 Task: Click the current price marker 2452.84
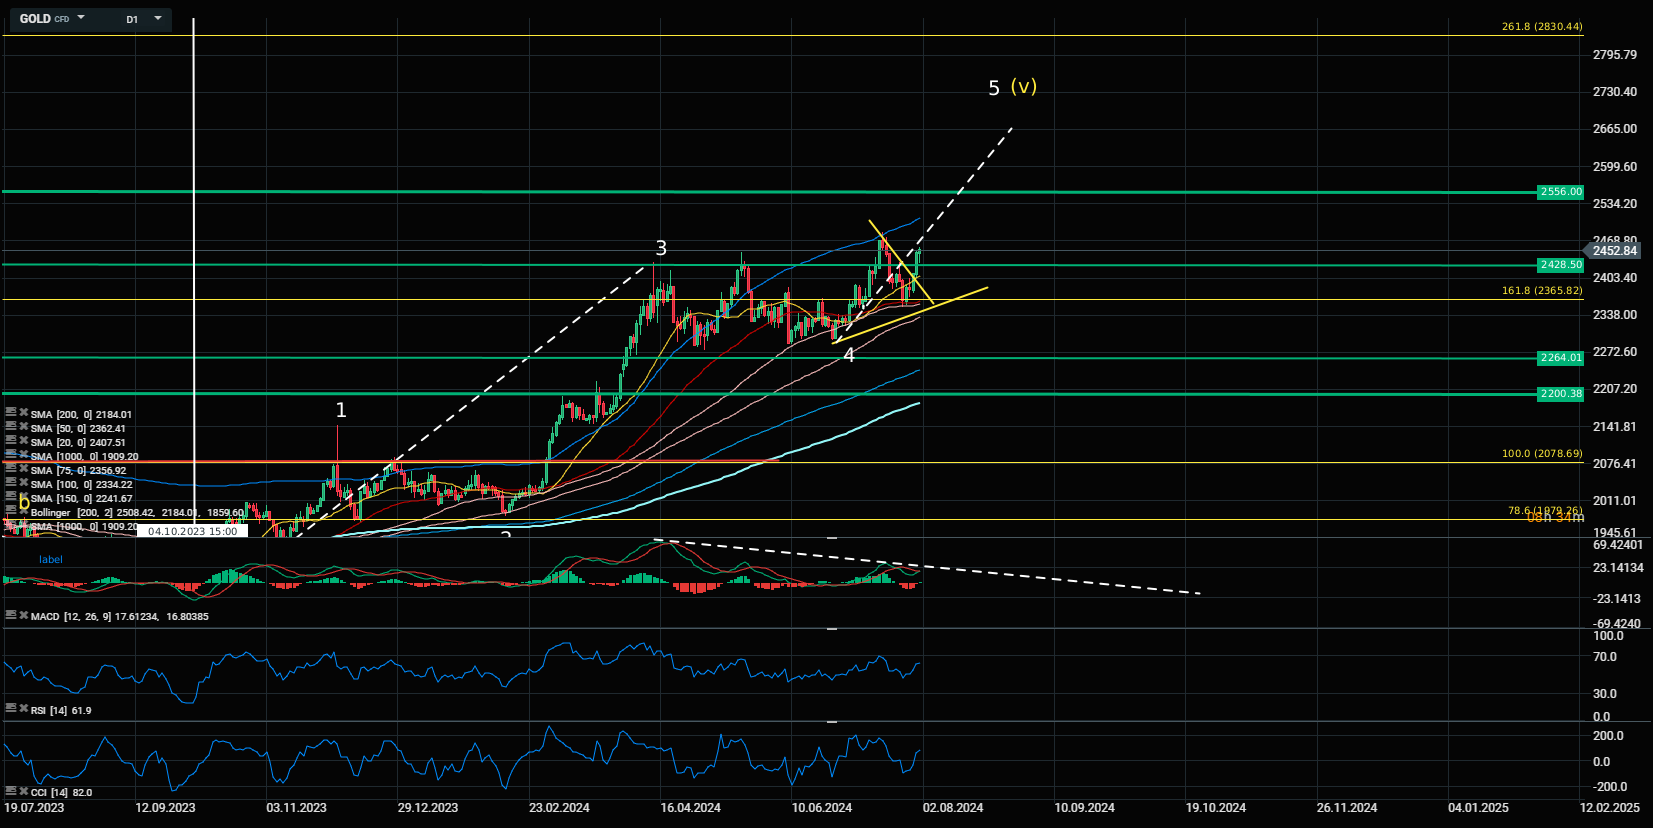pyautogui.click(x=1614, y=251)
